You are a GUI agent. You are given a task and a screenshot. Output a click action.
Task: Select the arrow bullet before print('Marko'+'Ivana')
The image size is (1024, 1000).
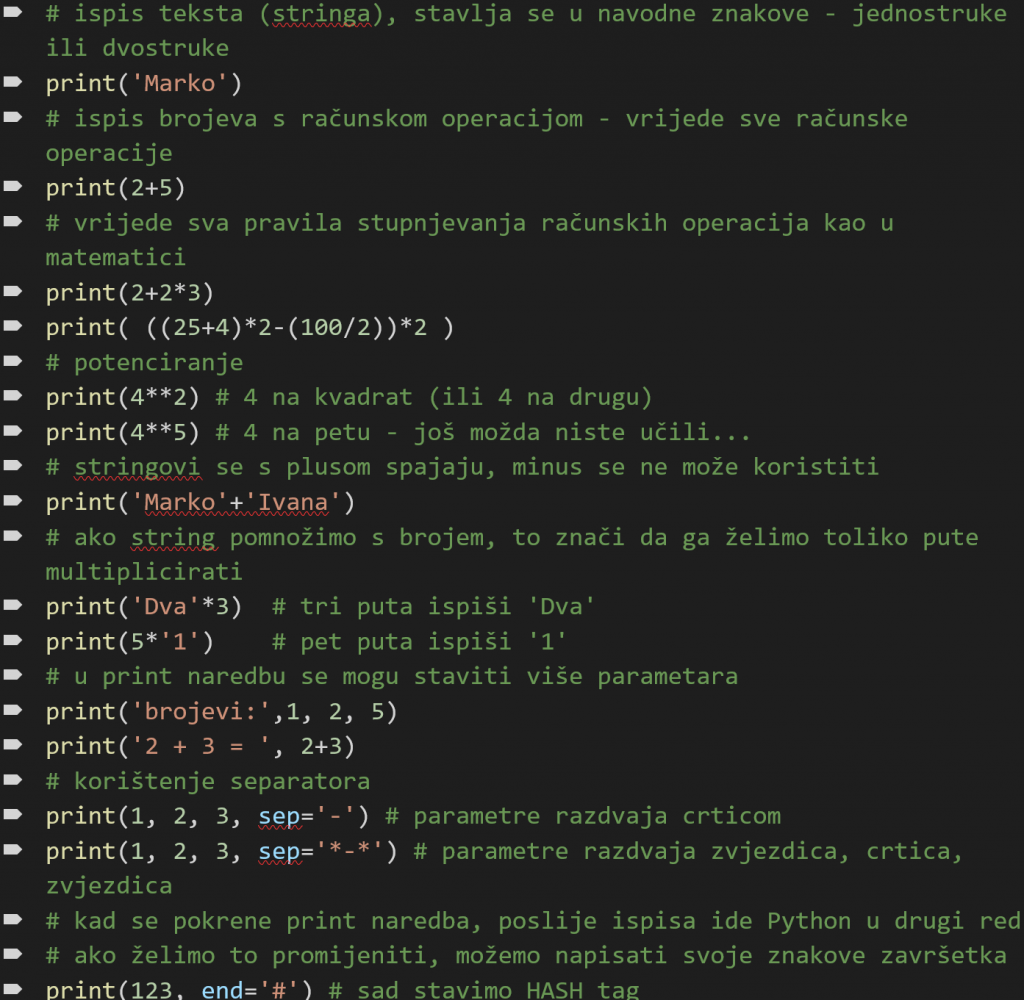(12, 500)
